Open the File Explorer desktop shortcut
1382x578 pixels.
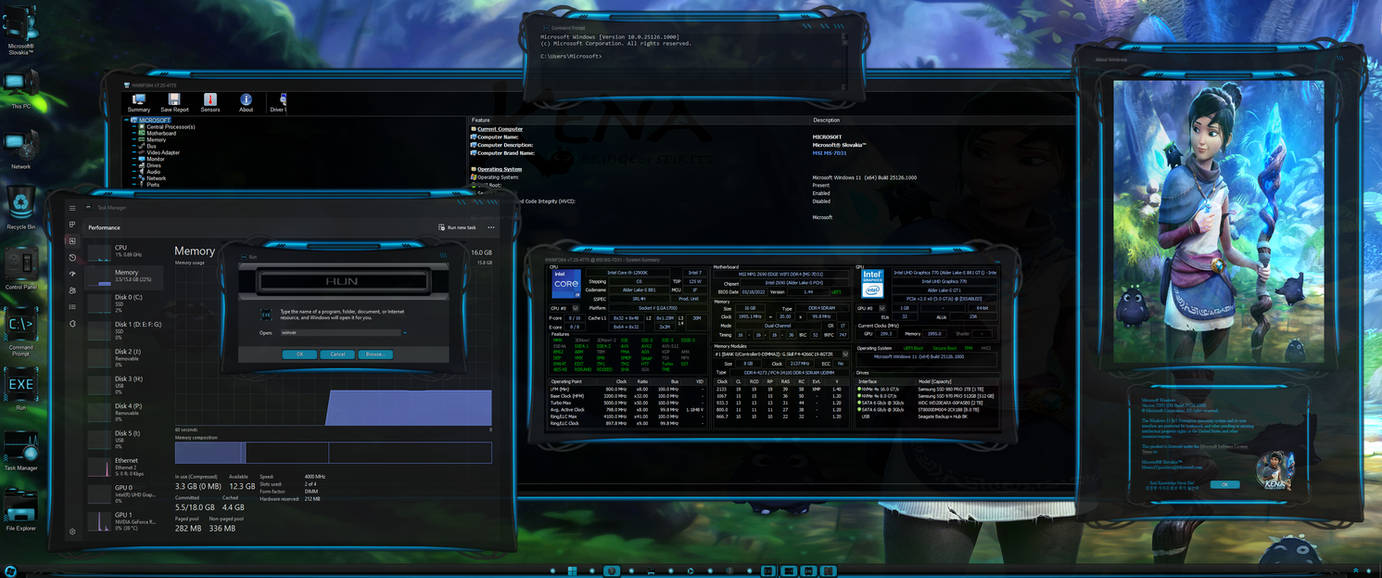pyautogui.click(x=21, y=510)
